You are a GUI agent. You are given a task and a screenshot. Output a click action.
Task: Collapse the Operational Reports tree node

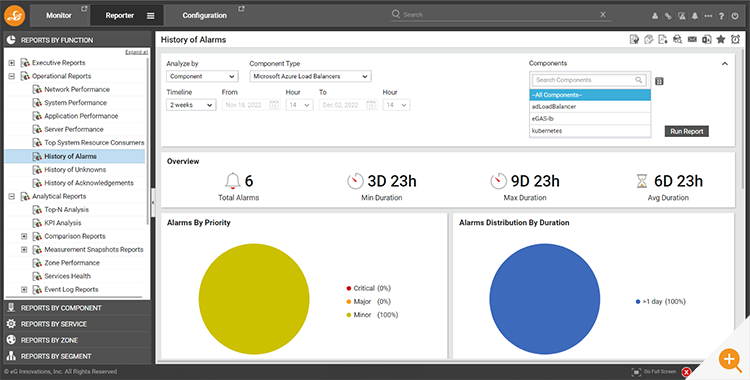tap(11, 76)
